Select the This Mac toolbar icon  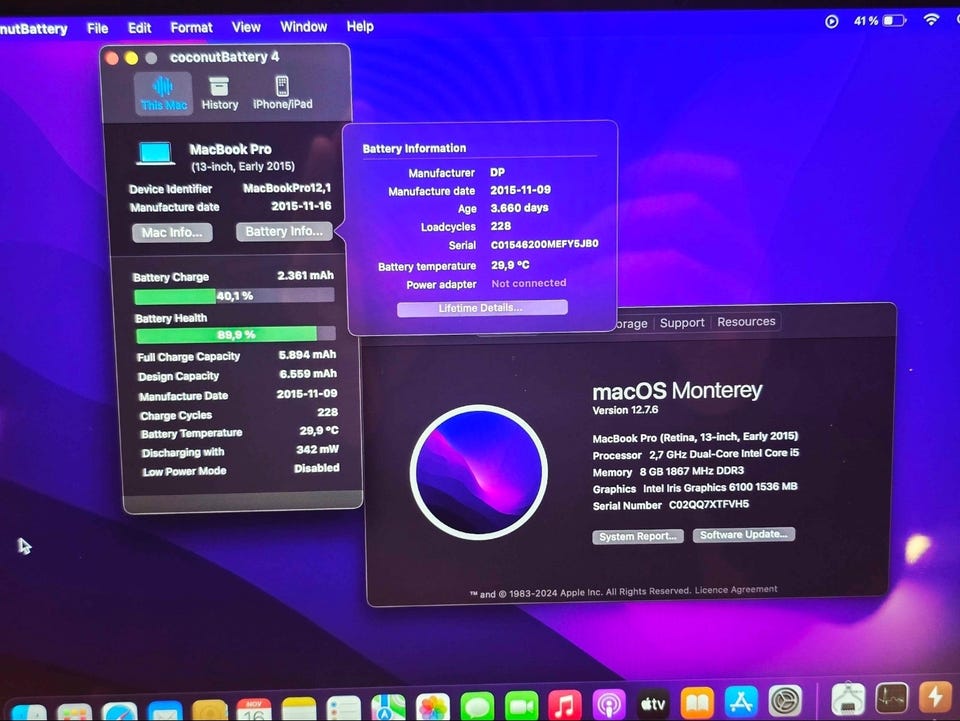[163, 93]
